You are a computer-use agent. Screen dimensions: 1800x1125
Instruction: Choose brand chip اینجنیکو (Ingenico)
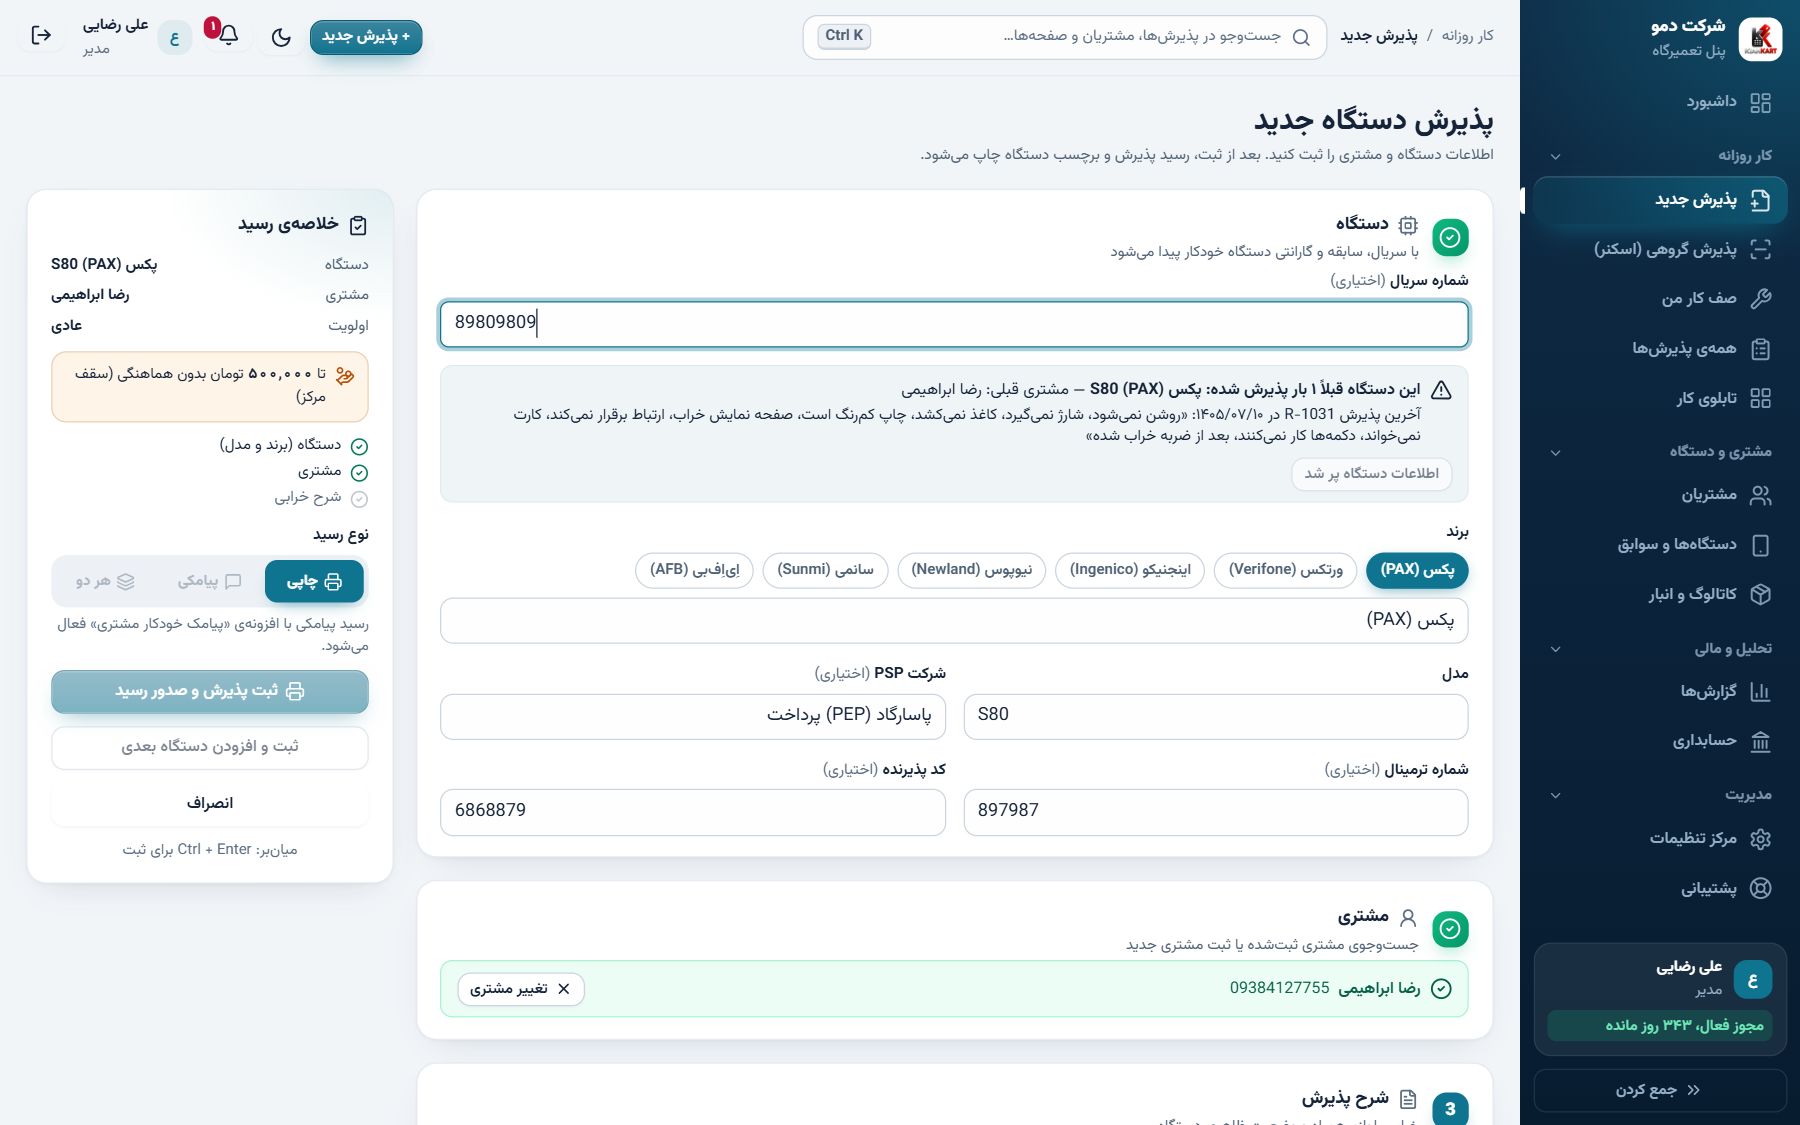1130,570
